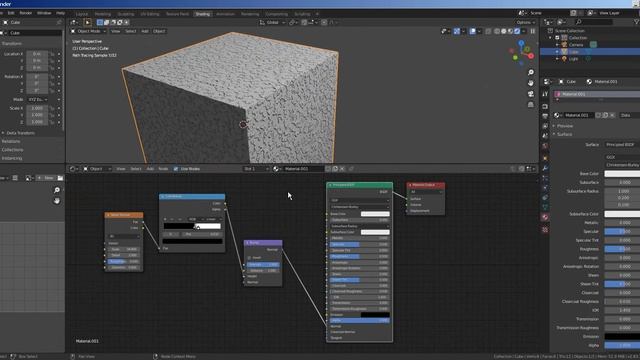Click the select box tool icon in viewport header
The image size is (640, 360).
coord(100,22)
